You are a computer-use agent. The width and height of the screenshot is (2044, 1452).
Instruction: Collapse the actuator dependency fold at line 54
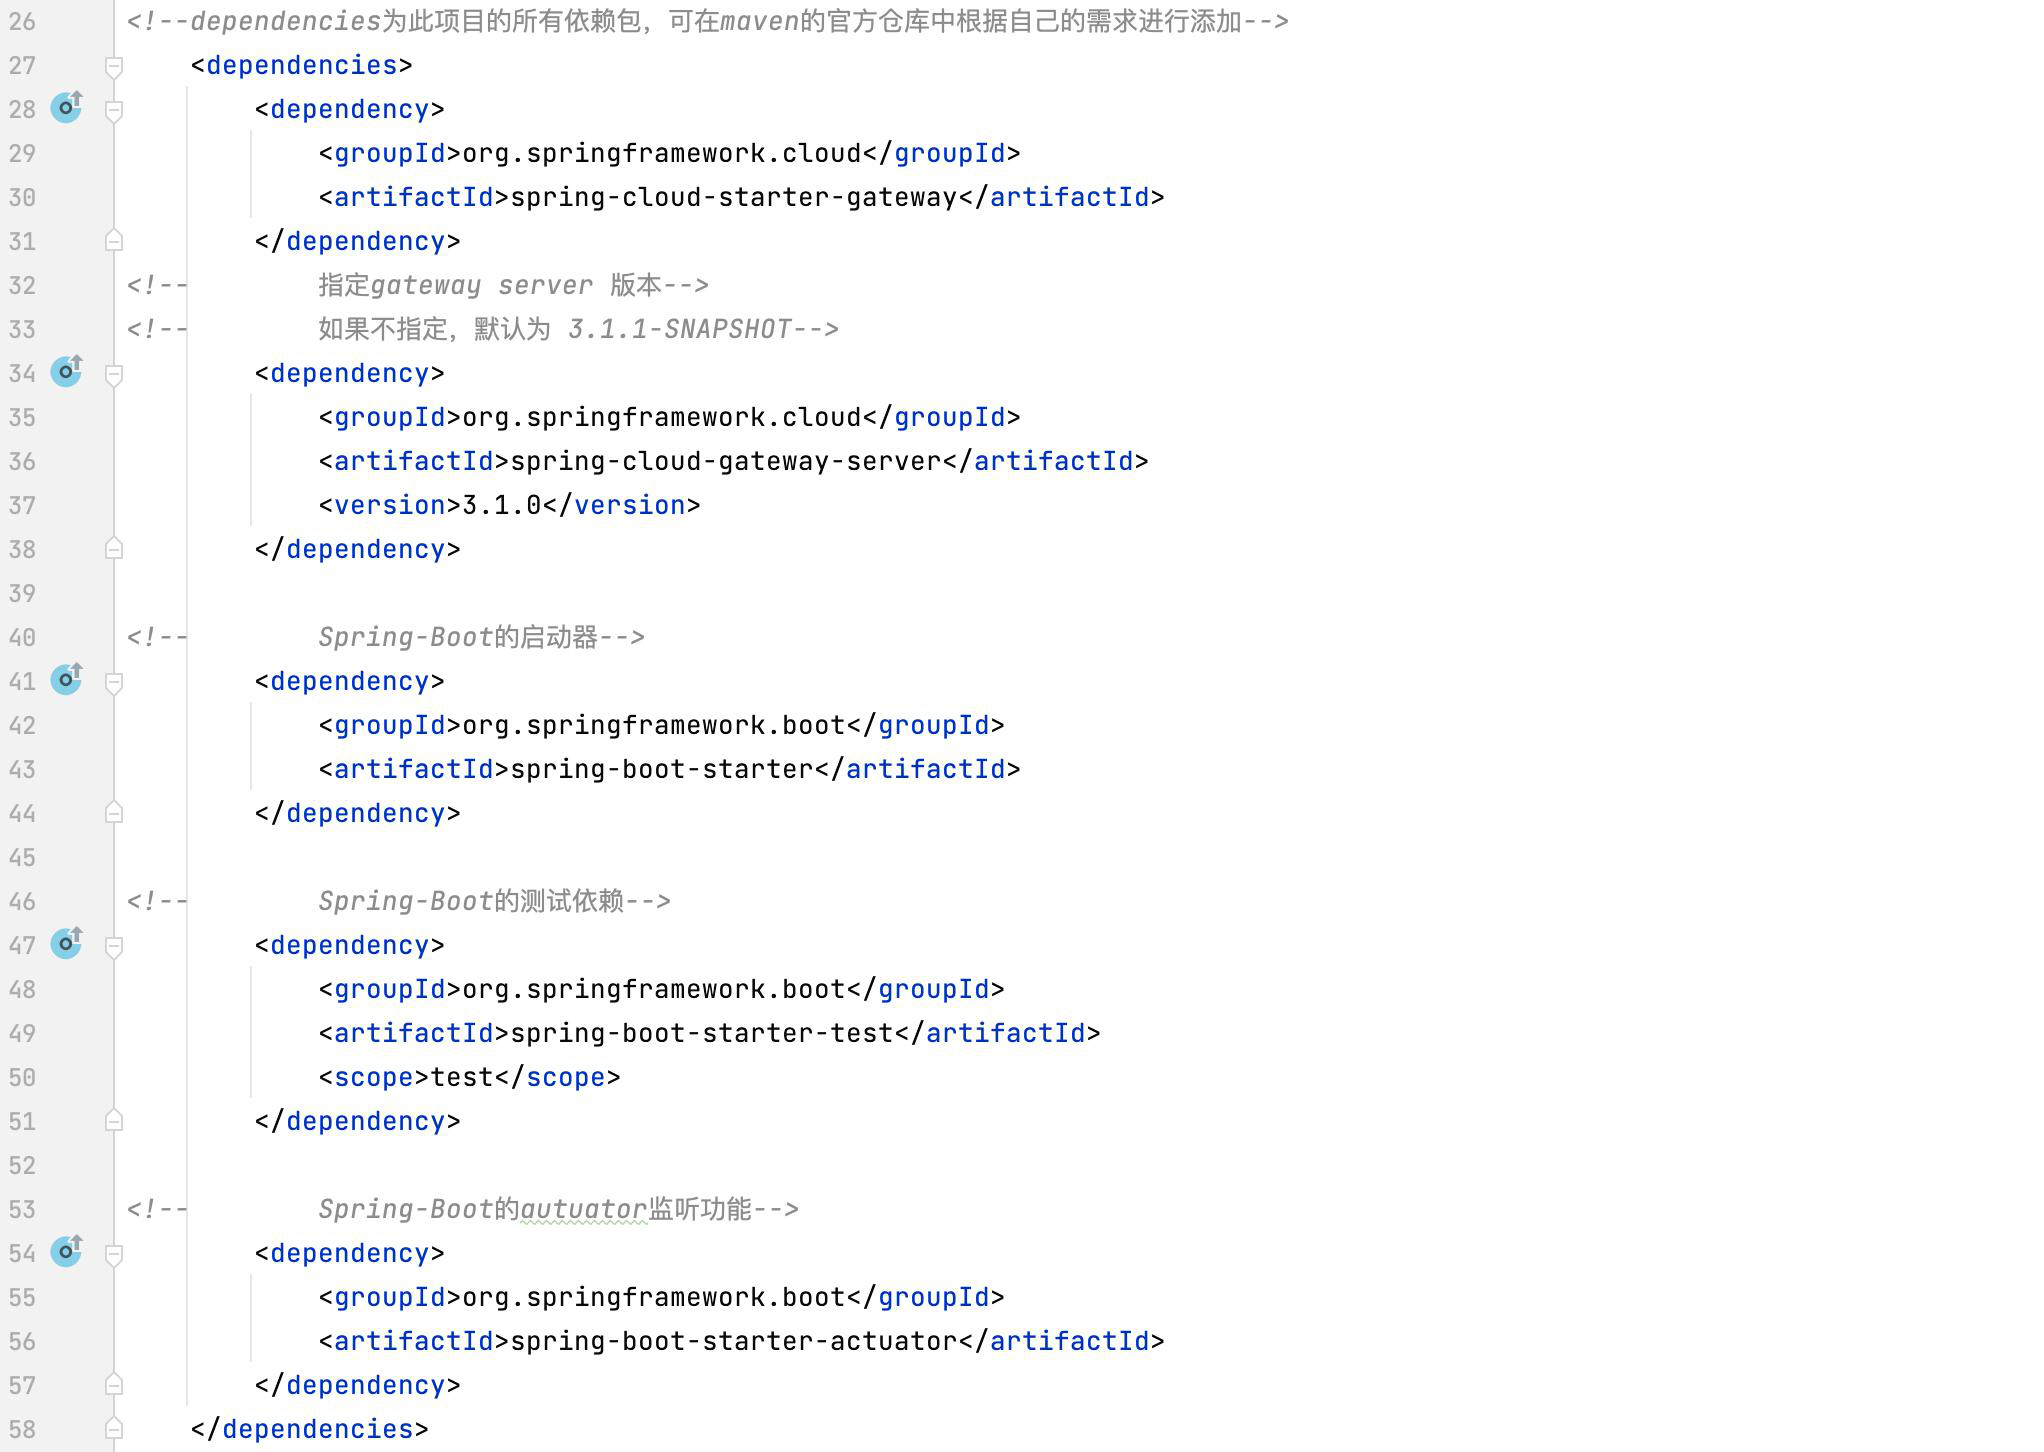(114, 1254)
